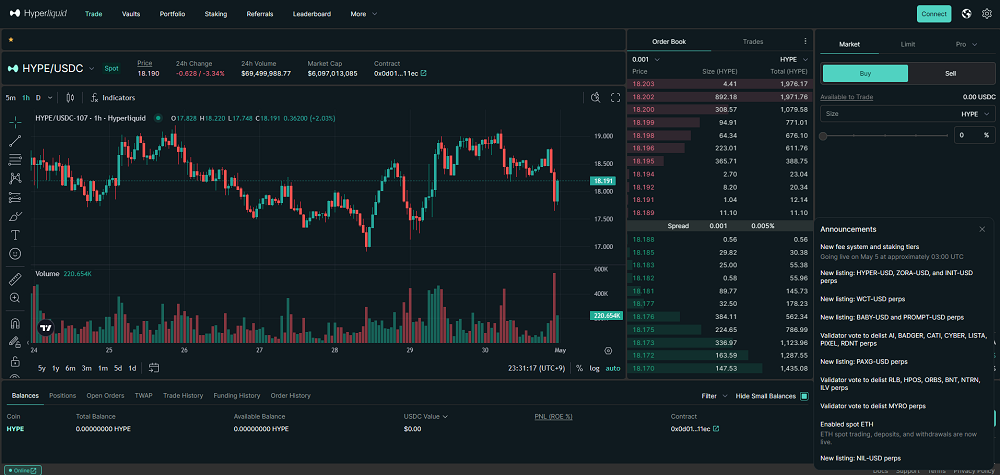
Task: Open the USDC Value column dropdown
Action: pyautogui.click(x=425, y=416)
